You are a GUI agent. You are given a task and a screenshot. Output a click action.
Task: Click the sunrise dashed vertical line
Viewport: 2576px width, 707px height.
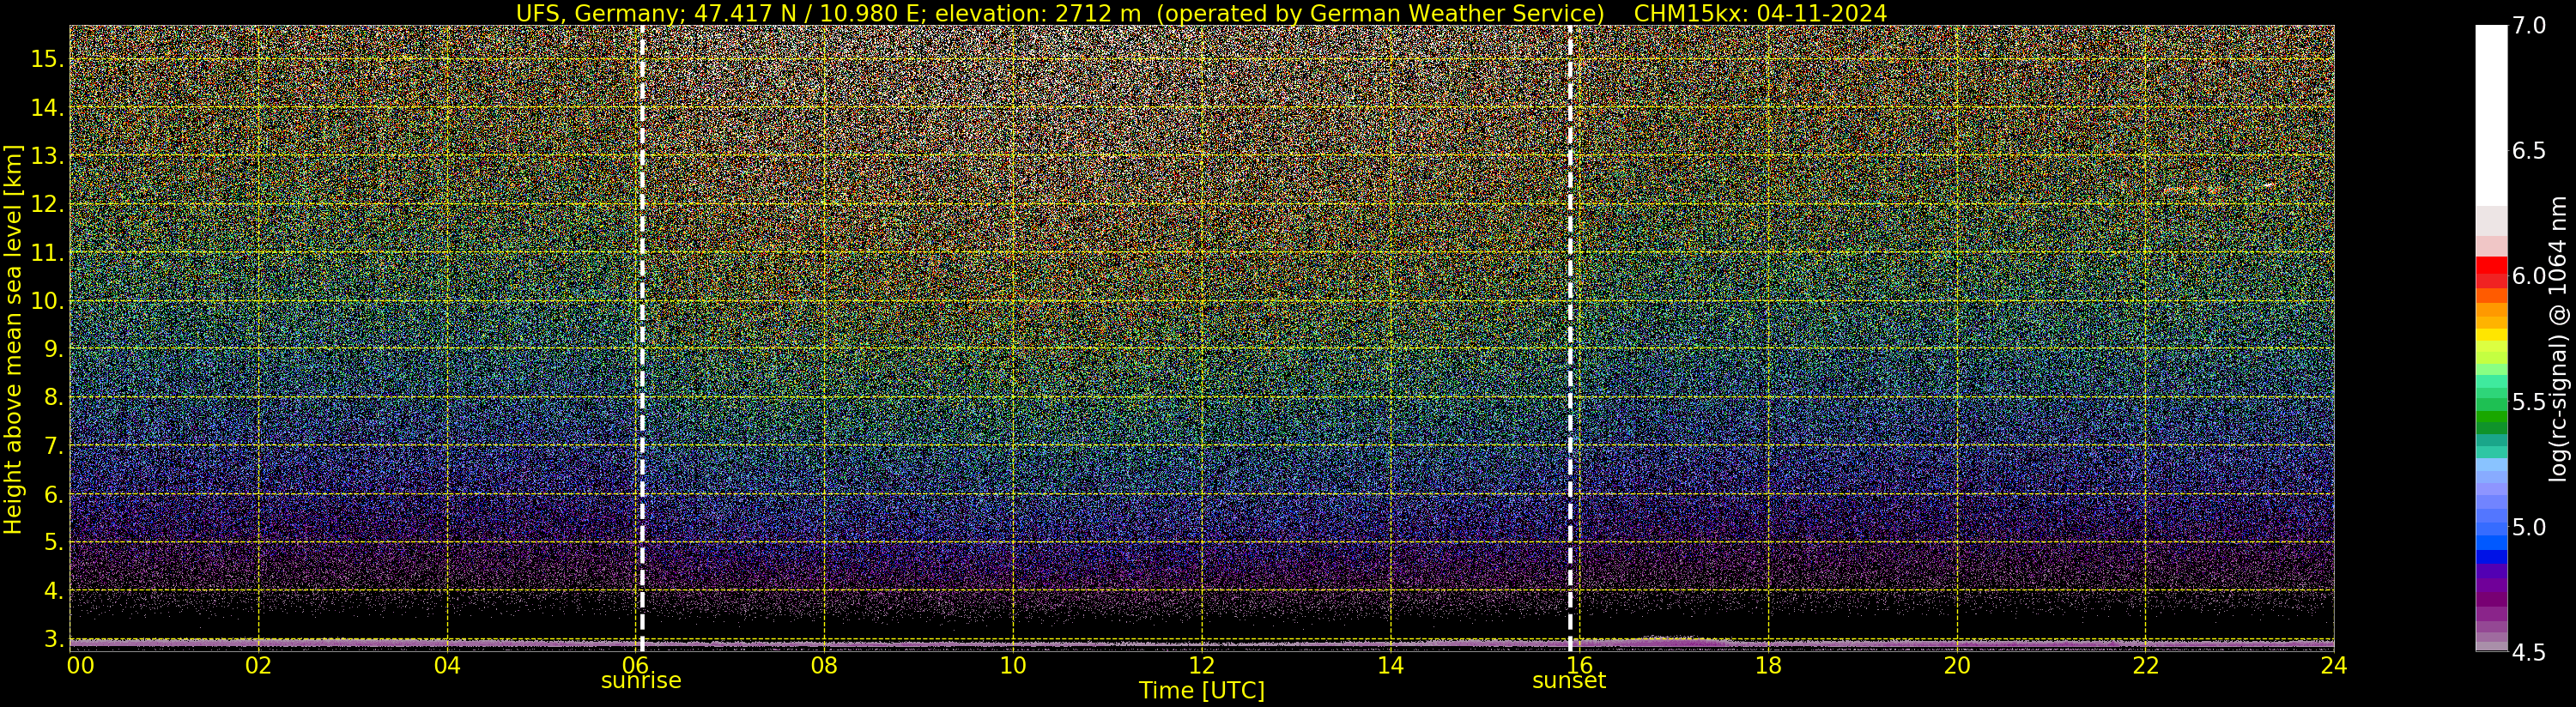(x=641, y=338)
